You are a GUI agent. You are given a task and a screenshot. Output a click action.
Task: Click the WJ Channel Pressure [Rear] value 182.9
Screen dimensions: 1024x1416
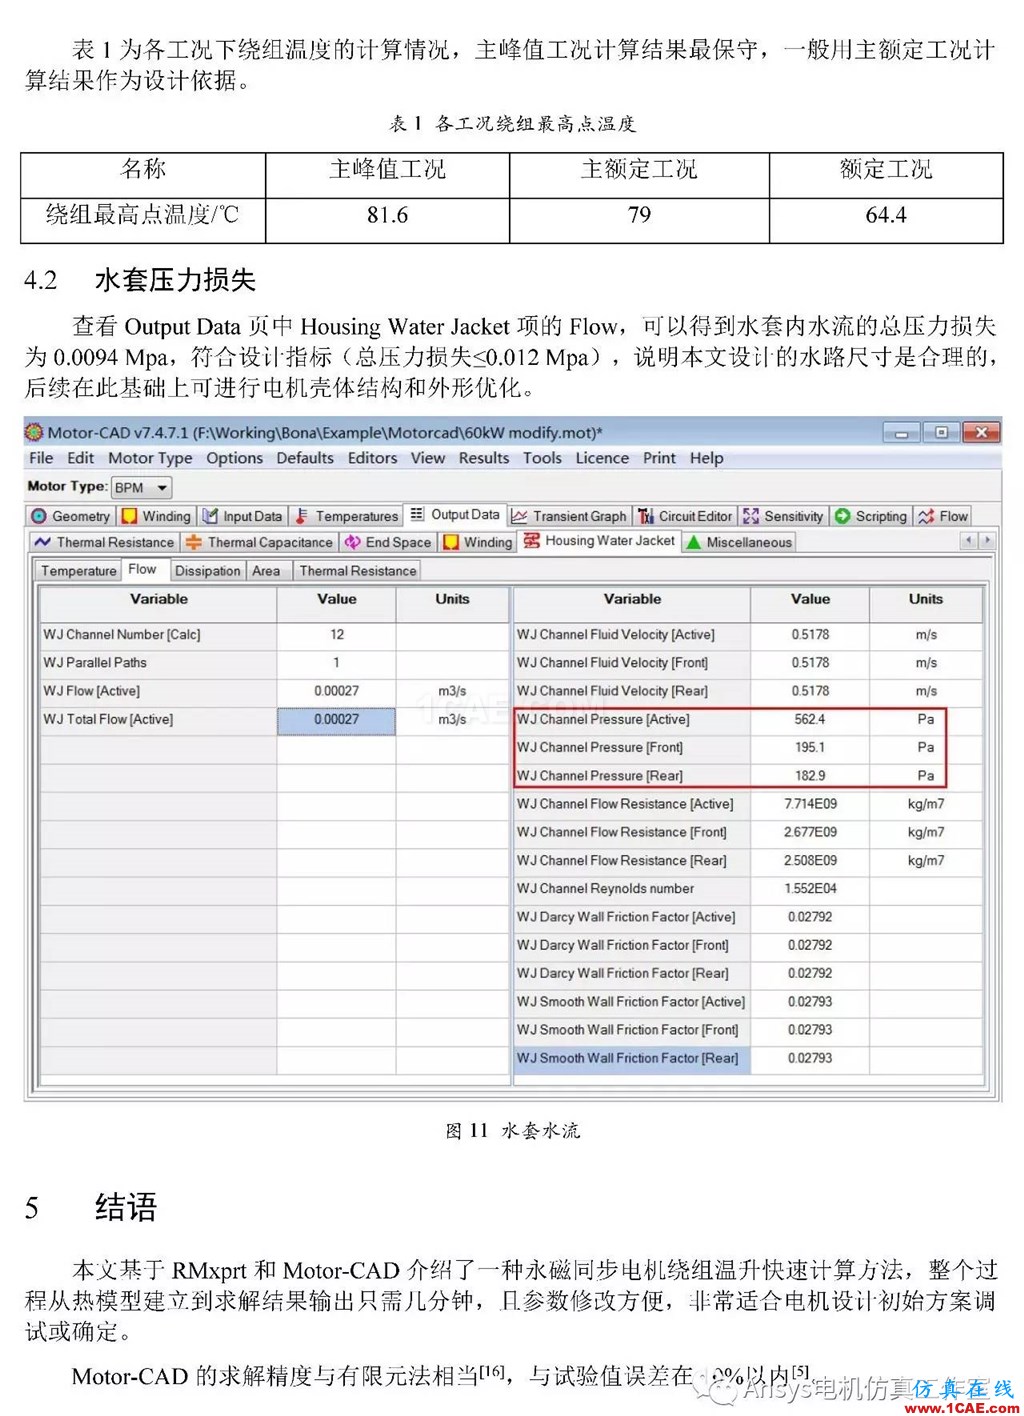tap(810, 775)
